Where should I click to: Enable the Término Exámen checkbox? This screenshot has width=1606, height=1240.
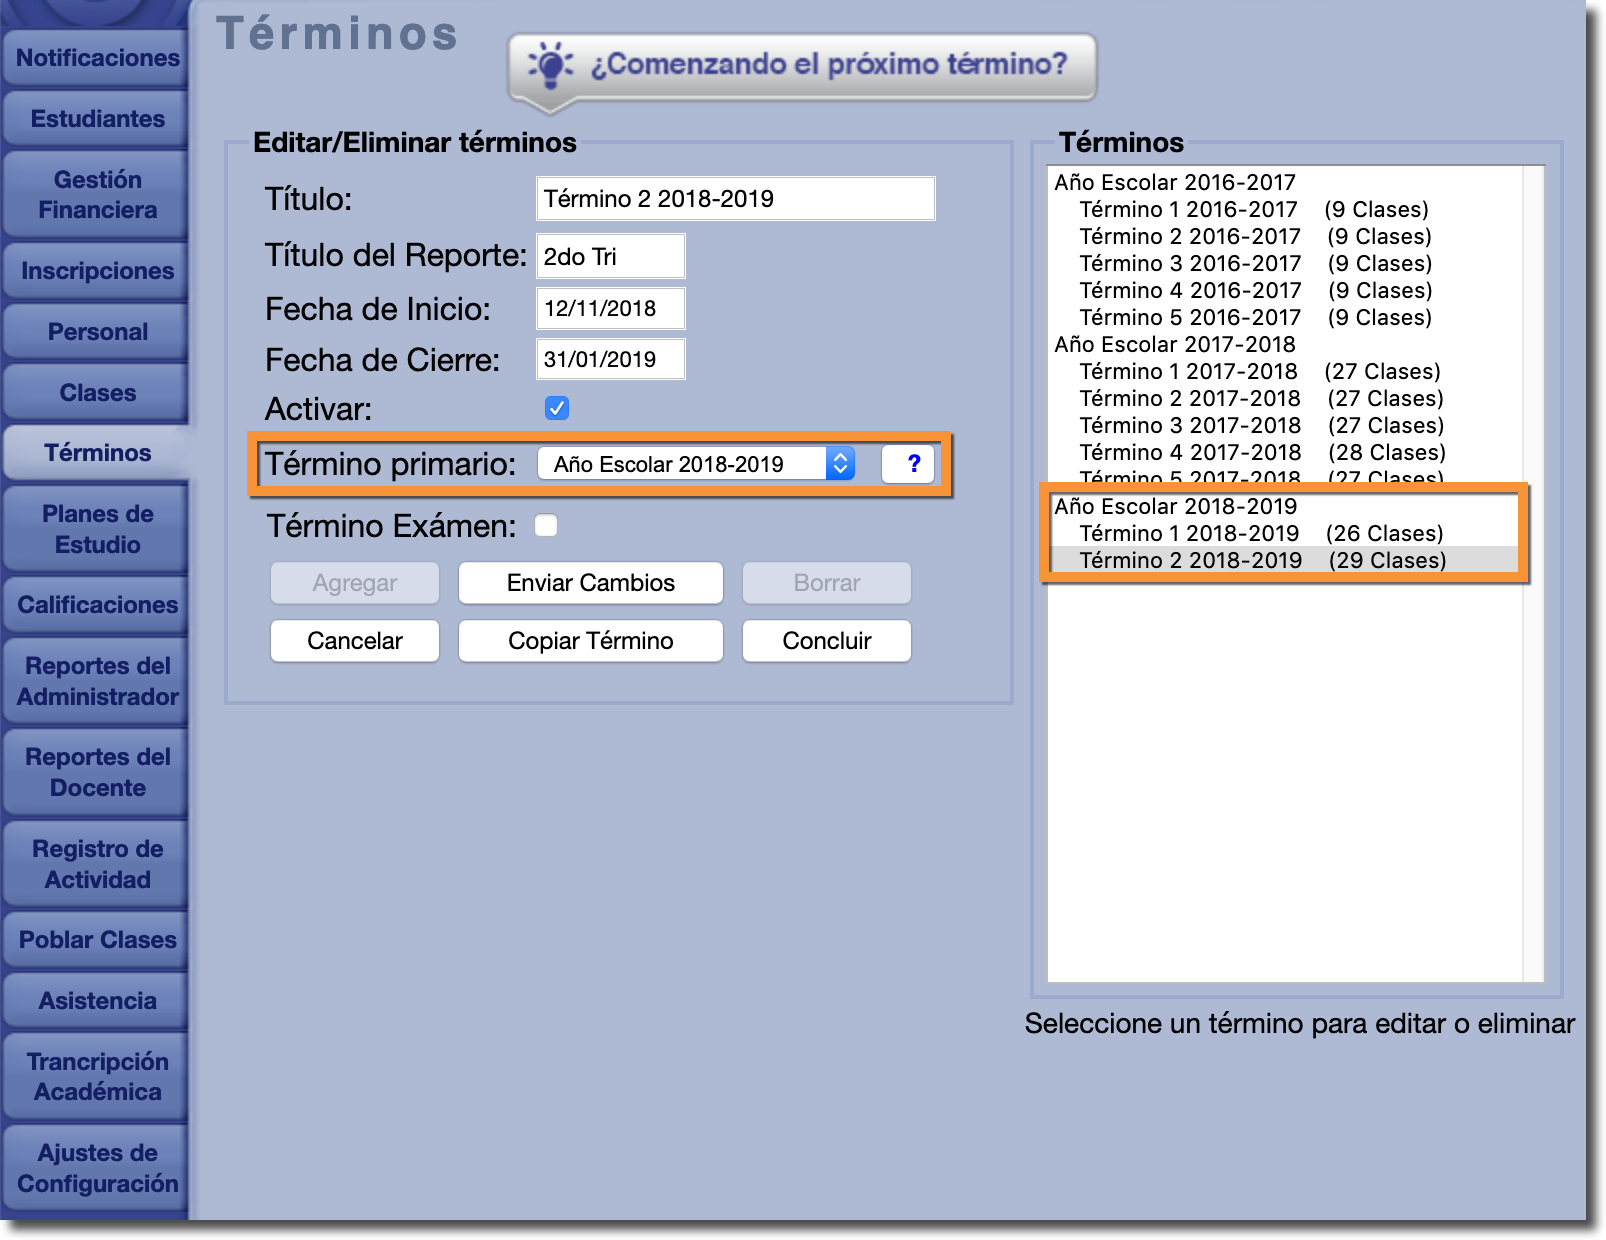546,525
